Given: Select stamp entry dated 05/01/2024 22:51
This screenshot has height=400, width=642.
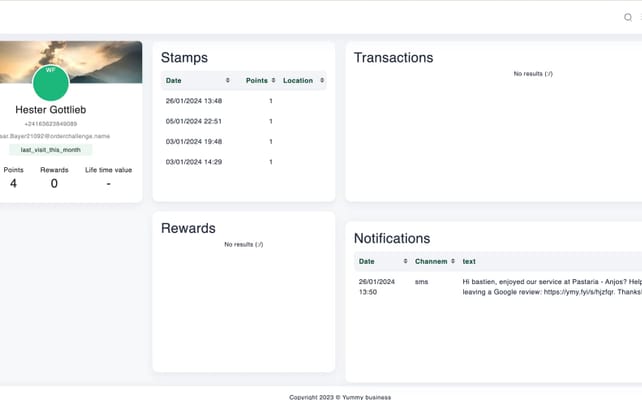Looking at the screenshot, I should click(x=194, y=121).
